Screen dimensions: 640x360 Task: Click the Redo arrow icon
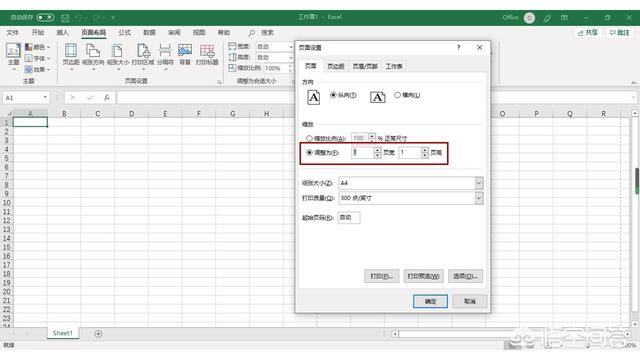click(96, 18)
